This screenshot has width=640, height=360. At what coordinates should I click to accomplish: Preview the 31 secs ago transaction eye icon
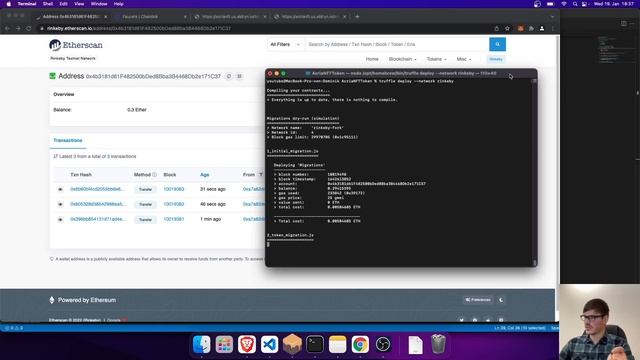coord(60,189)
